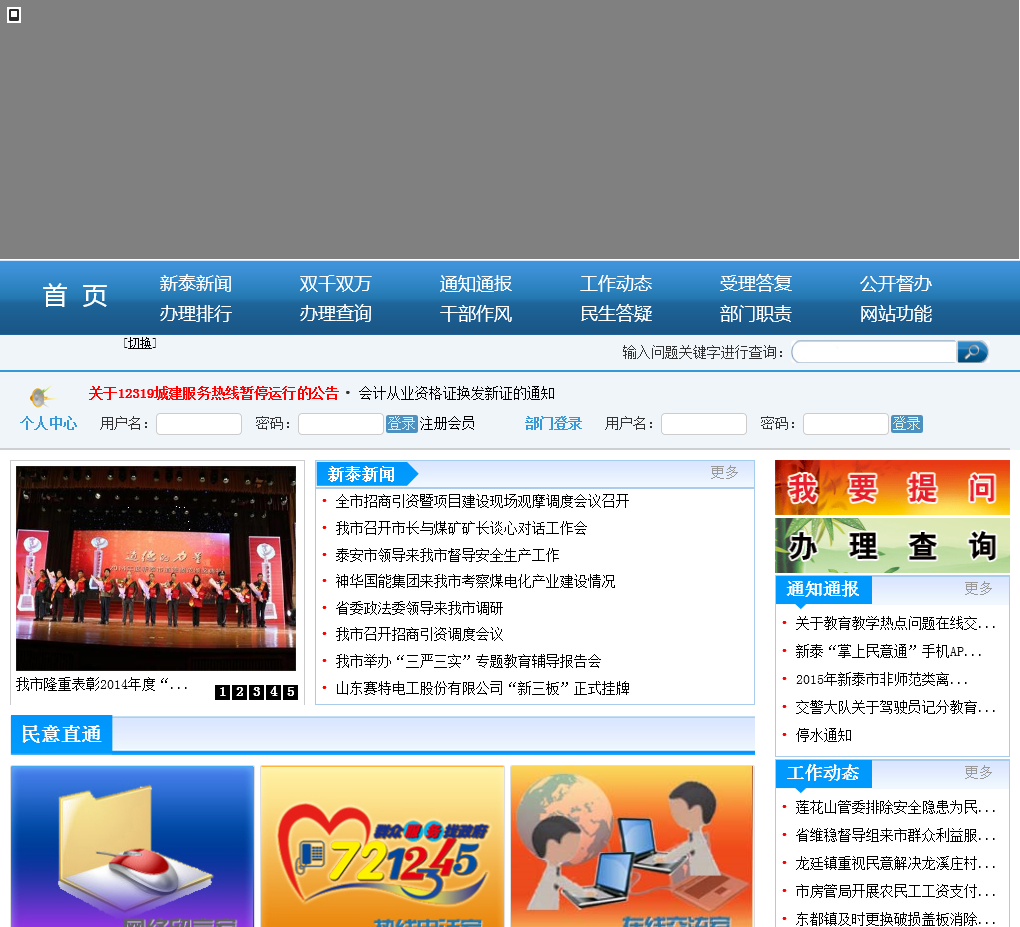
Task: Click 更多 in 工作动态 sidebar panel
Action: pos(978,772)
